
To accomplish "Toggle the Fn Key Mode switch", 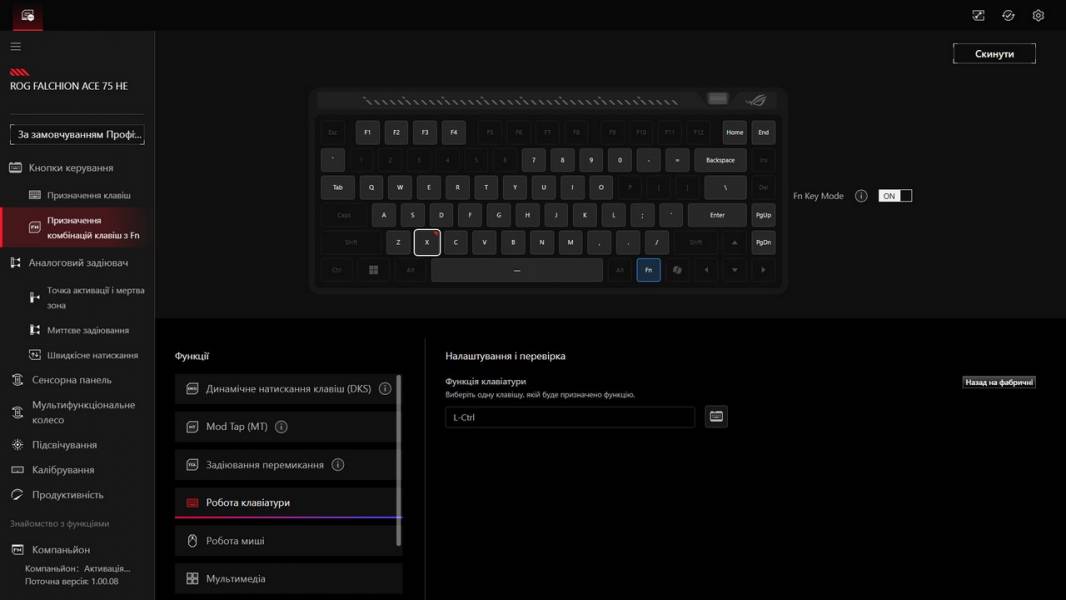I will tap(895, 196).
